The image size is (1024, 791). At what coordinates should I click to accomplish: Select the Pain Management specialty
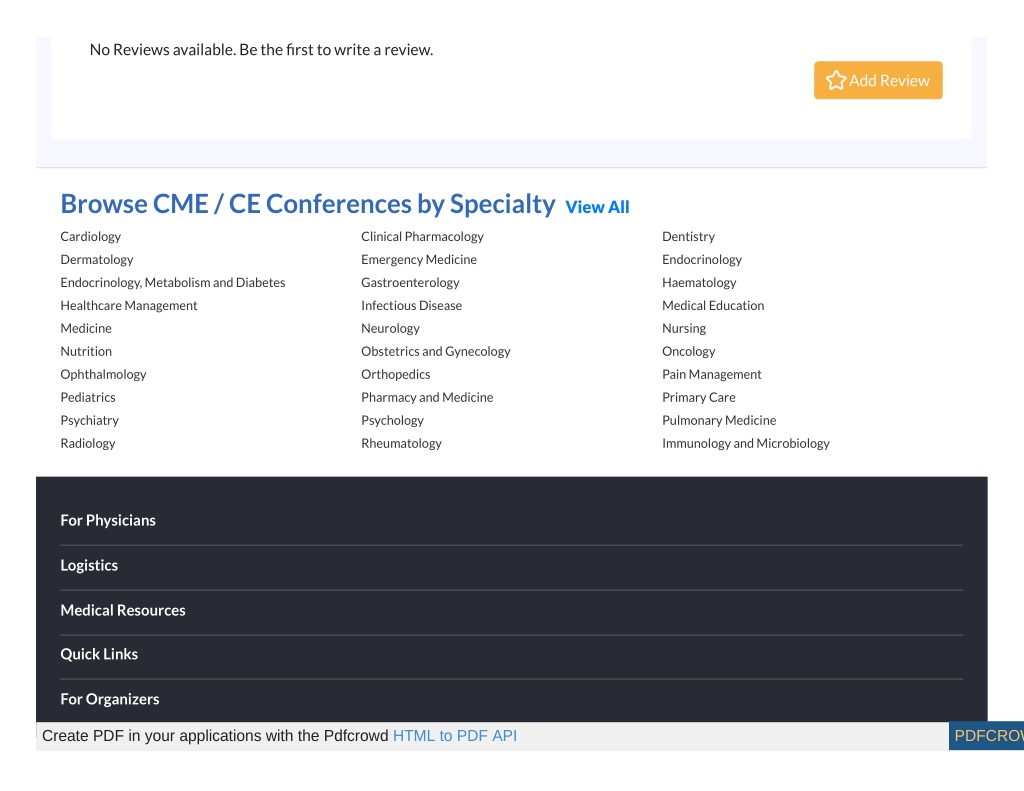[712, 374]
